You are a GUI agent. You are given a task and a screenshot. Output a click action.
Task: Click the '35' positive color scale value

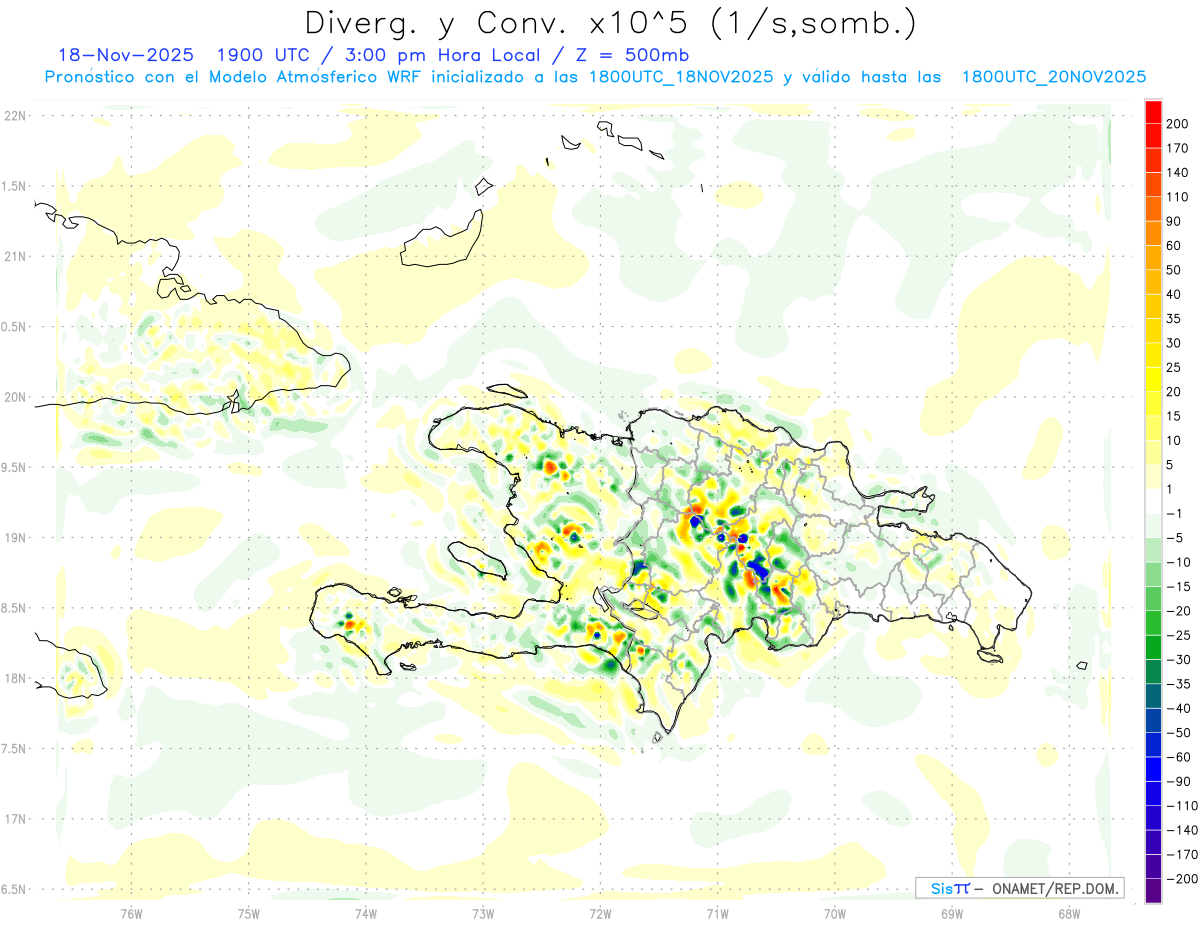pyautogui.click(x=1174, y=318)
